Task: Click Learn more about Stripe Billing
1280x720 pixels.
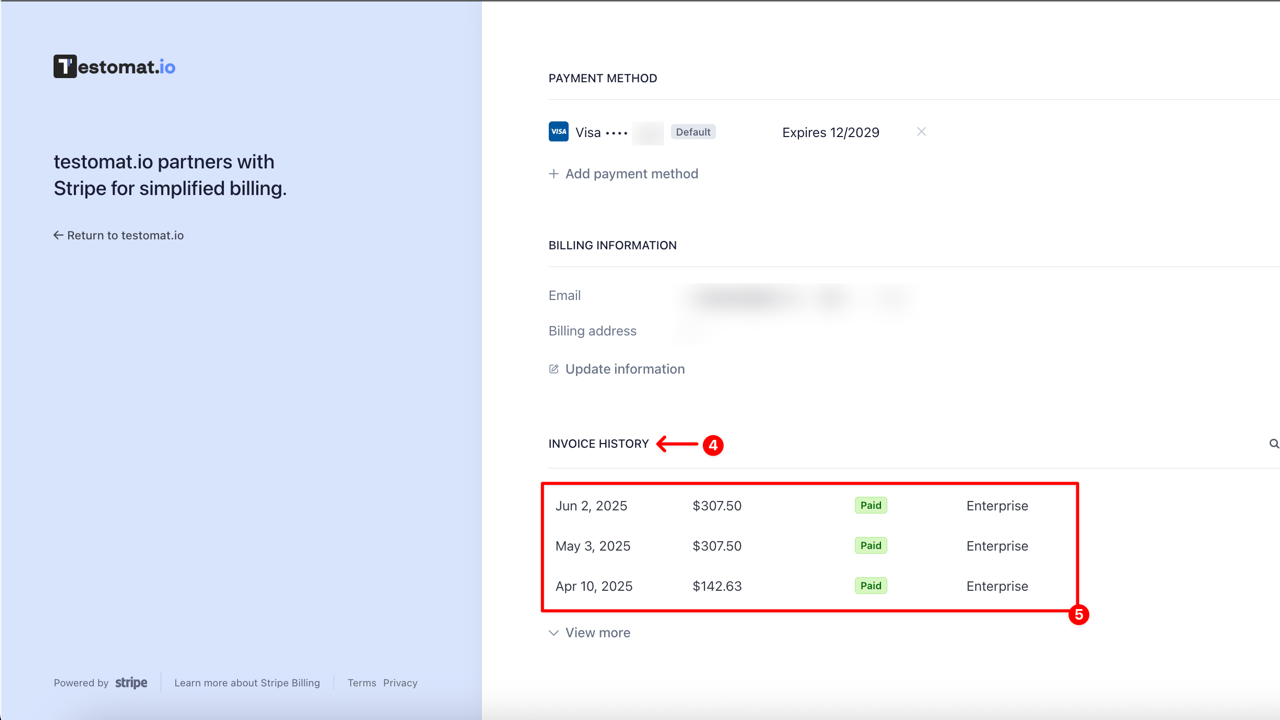Action: tap(247, 682)
